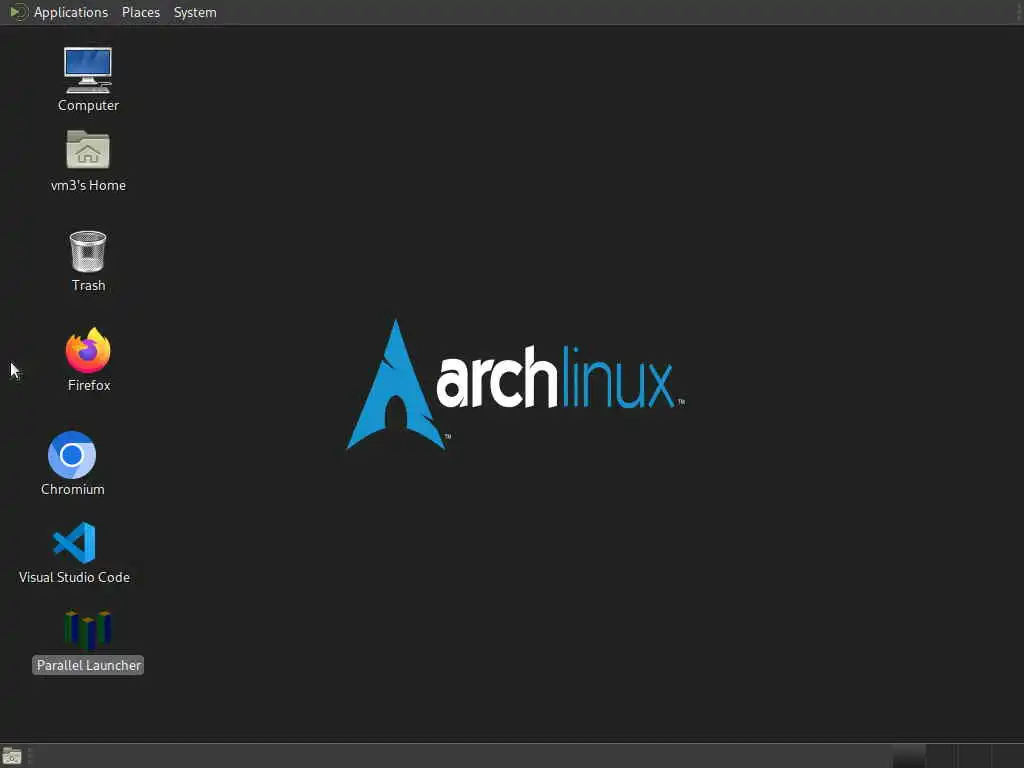Image resolution: width=1024 pixels, height=768 pixels.
Task: Click the "vm3's Home" label text
Action: click(x=88, y=185)
